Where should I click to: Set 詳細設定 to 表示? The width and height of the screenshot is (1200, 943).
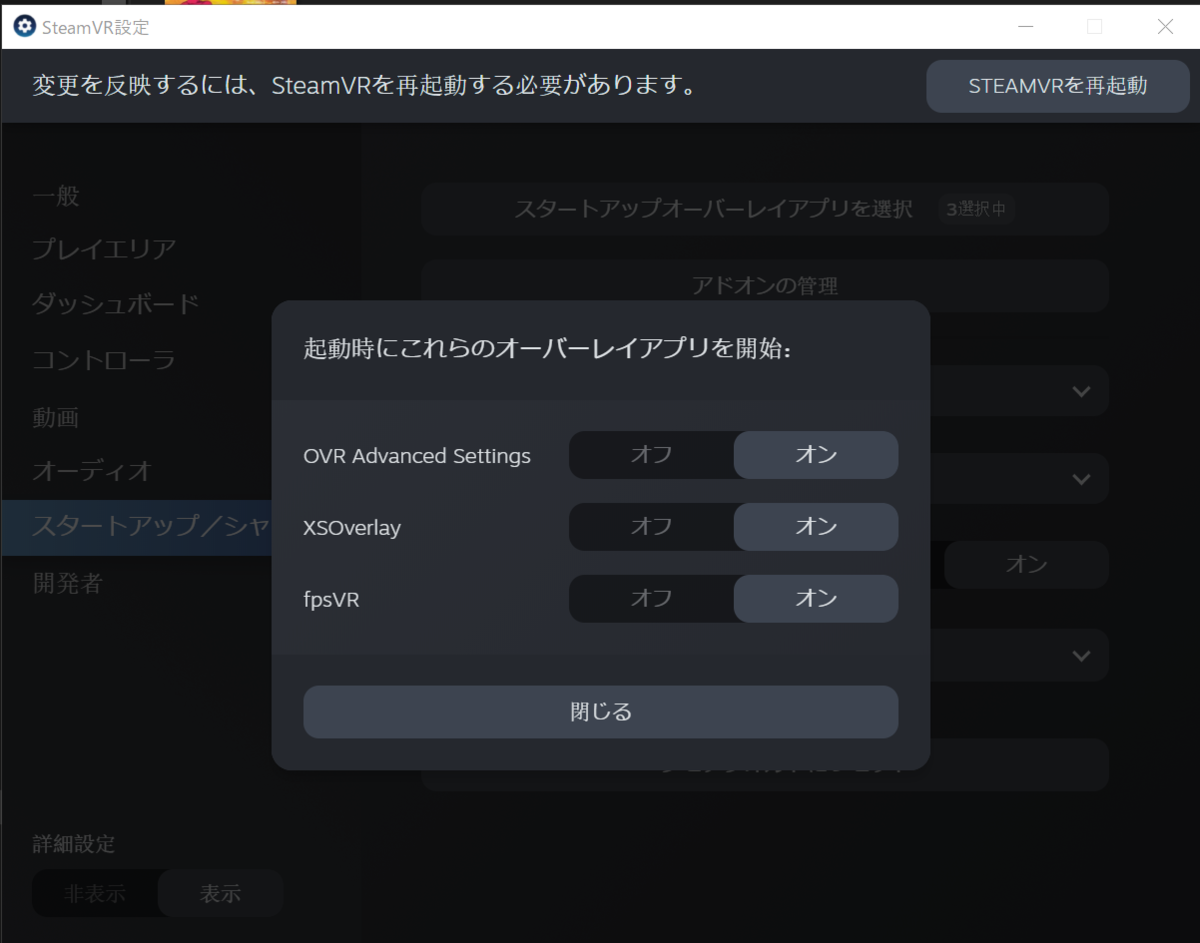pos(220,894)
